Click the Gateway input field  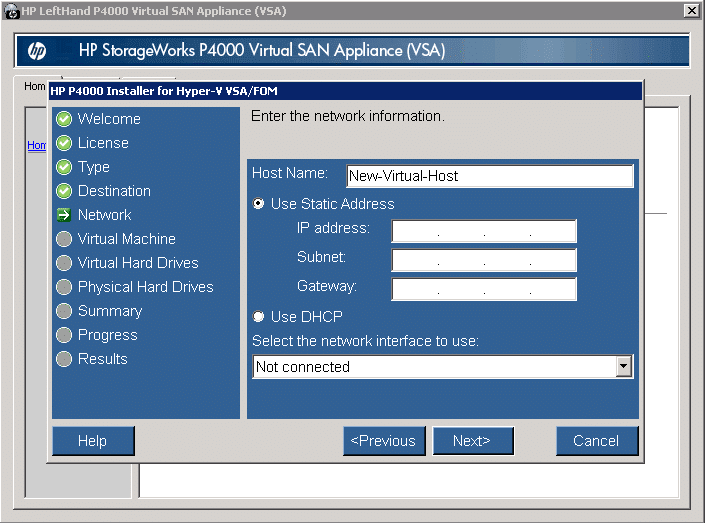click(x=484, y=289)
